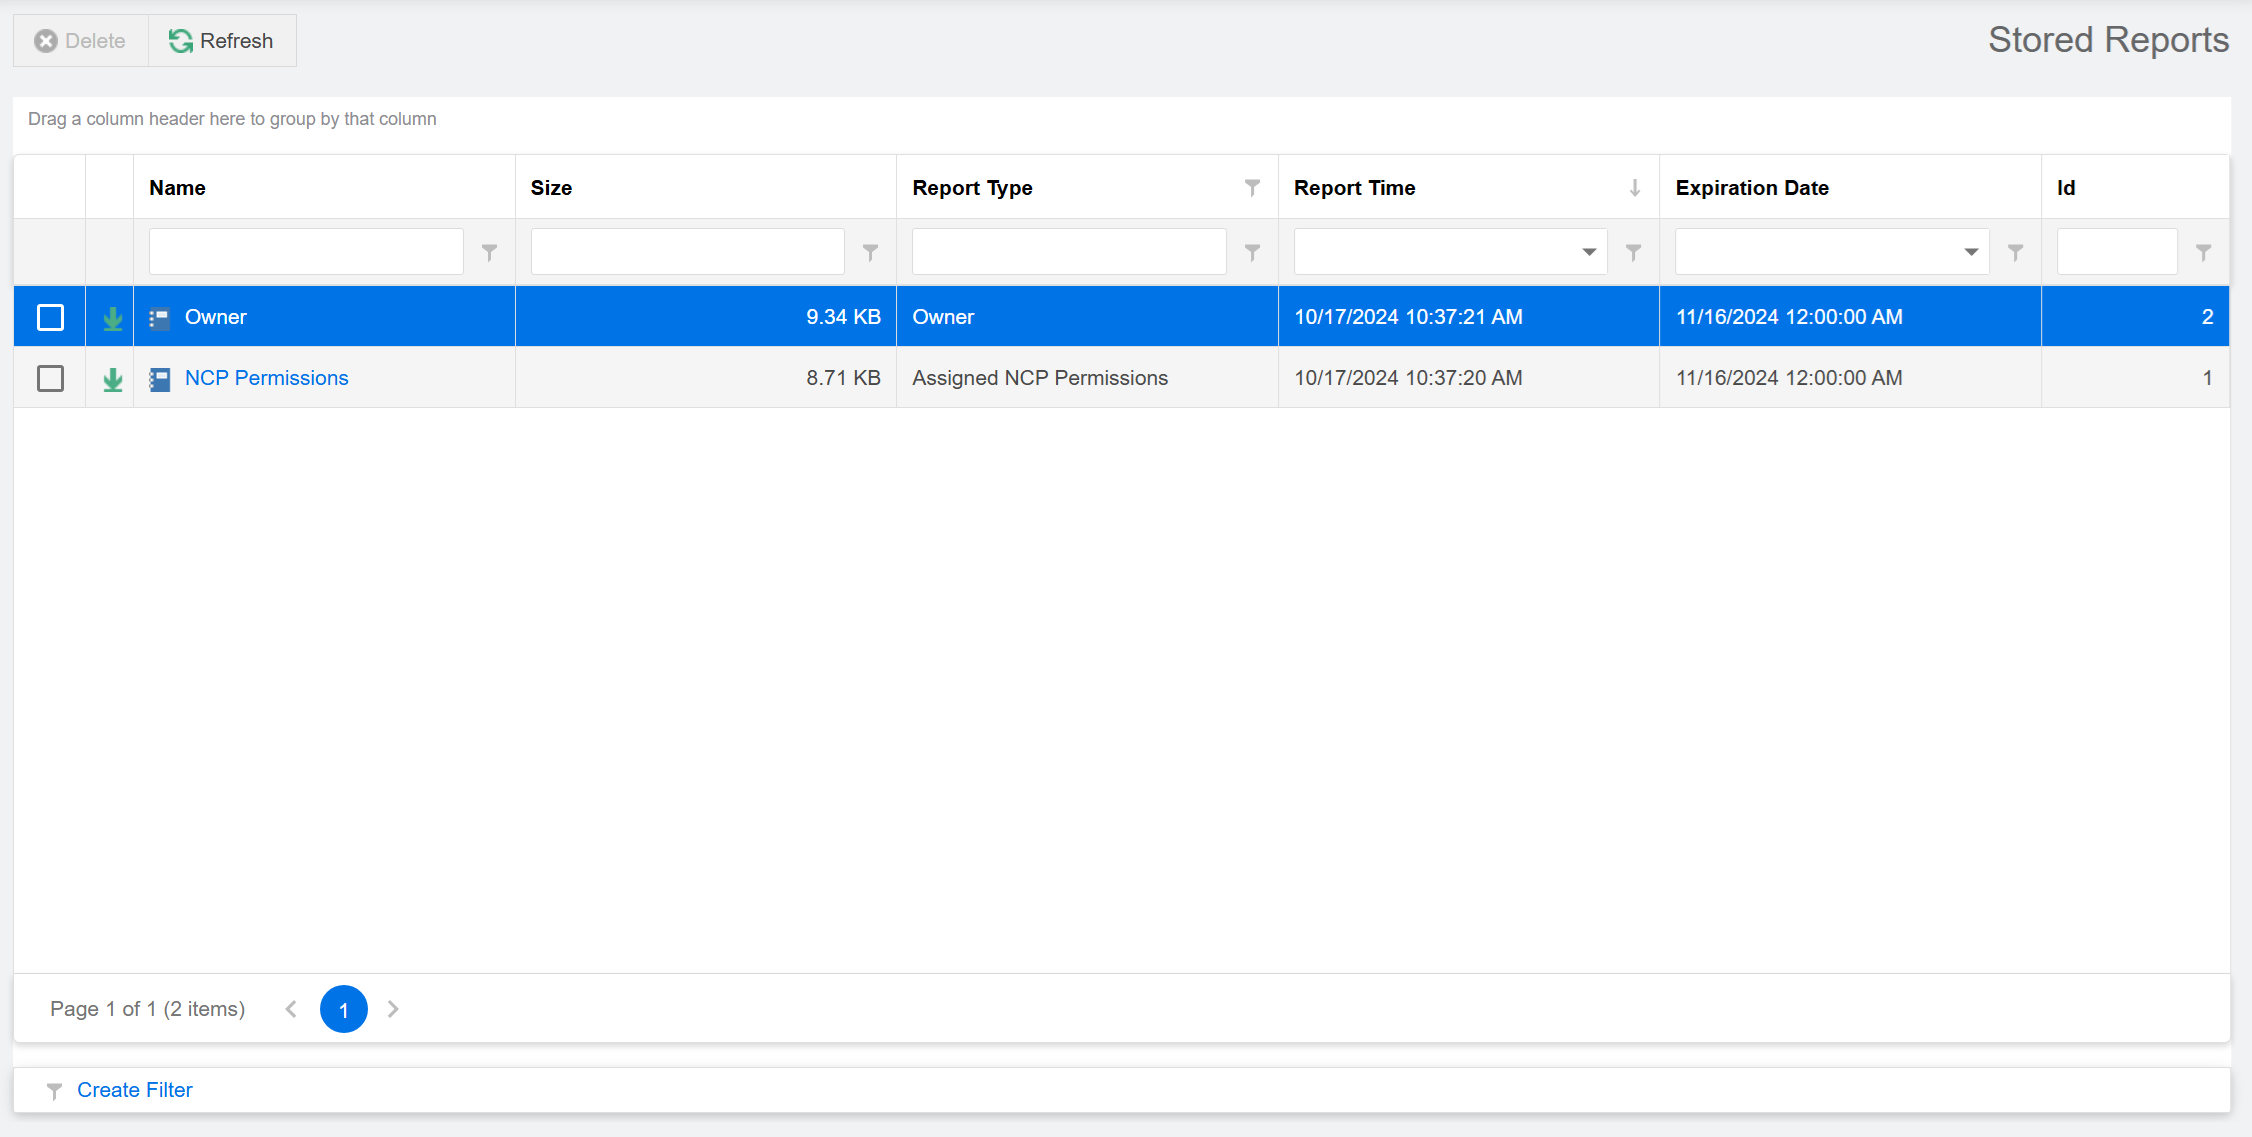Screen dimensions: 2252x1137
Task: Click the filter icon beside Size search box
Action: pyautogui.click(x=870, y=252)
